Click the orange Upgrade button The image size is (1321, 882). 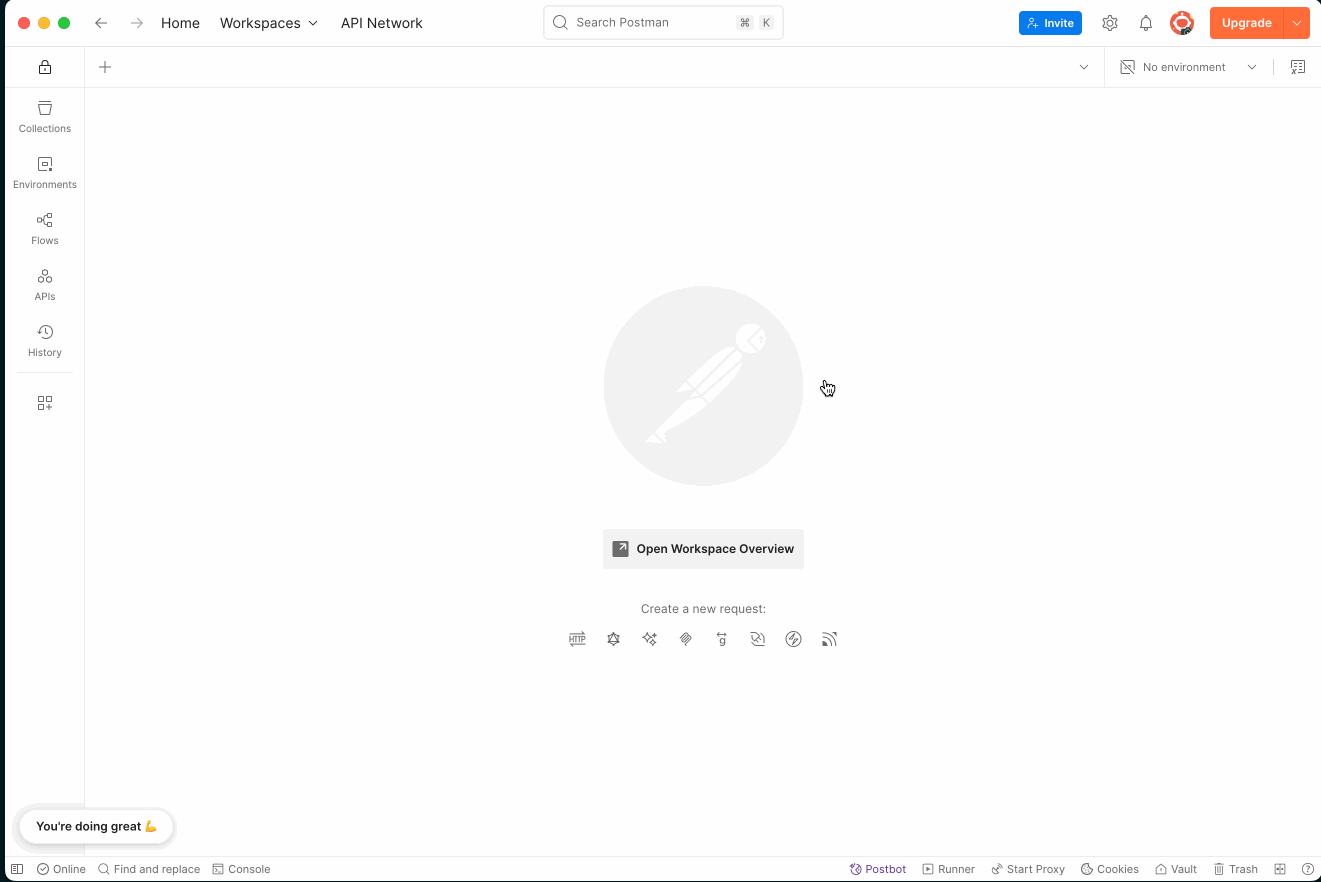click(1246, 23)
